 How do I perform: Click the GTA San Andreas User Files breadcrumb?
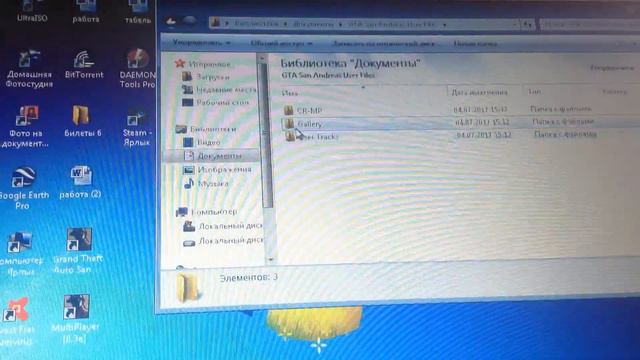[391, 24]
